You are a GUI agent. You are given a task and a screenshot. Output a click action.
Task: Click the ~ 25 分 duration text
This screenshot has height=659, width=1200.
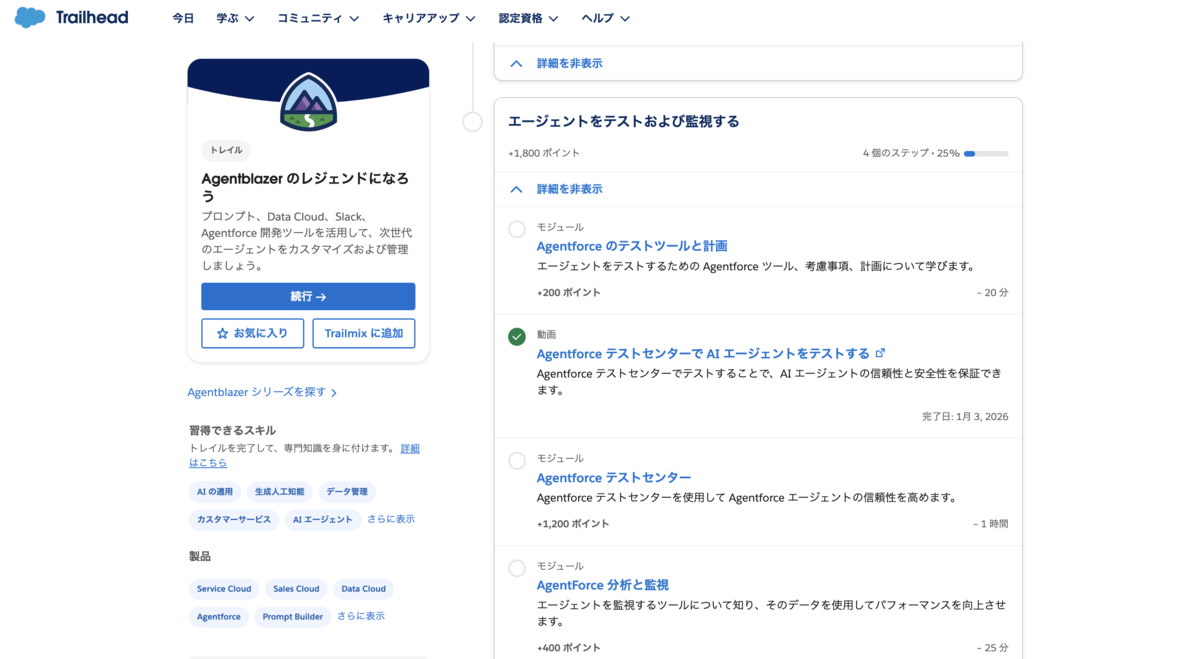pos(993,647)
